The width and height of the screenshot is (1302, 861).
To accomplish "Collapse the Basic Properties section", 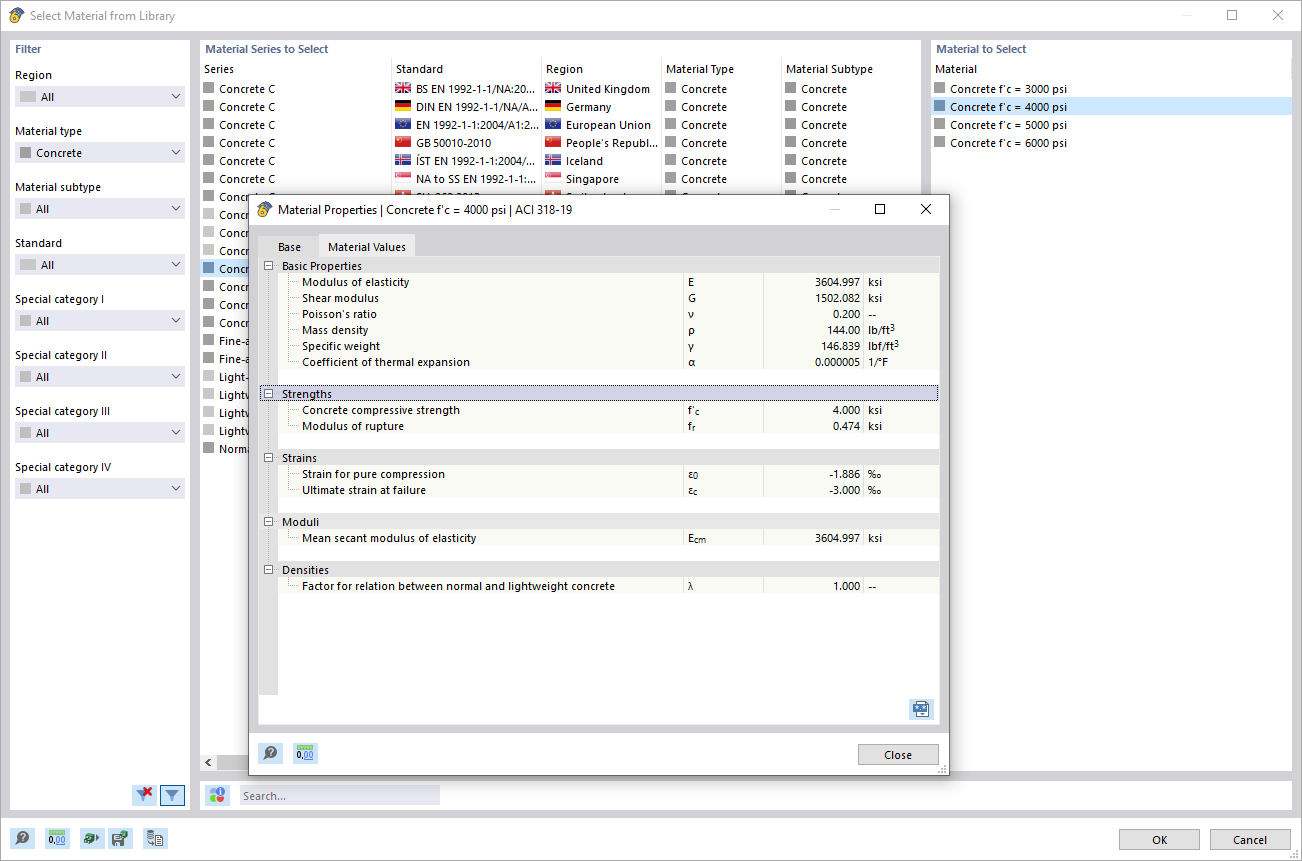I will tap(268, 266).
